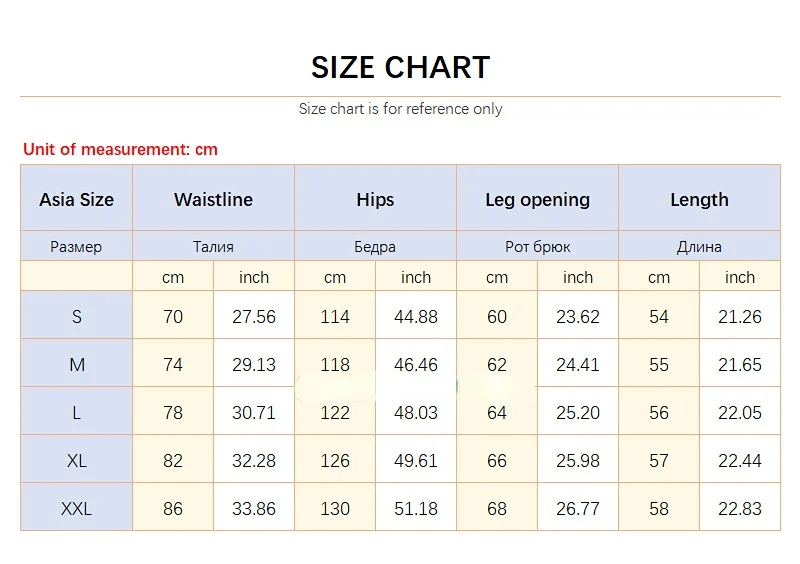This screenshot has height=564, width=800.
Task: Click the Leg opening column header
Action: pos(537,199)
